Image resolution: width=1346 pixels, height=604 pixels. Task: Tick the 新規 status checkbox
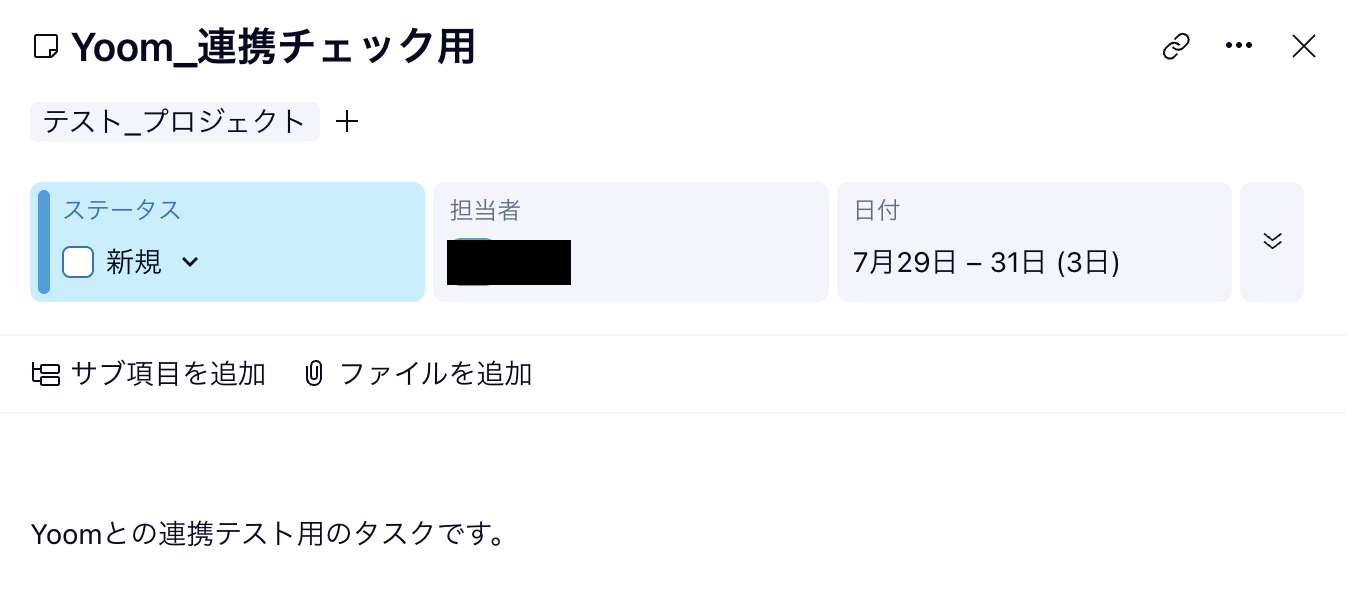point(78,262)
